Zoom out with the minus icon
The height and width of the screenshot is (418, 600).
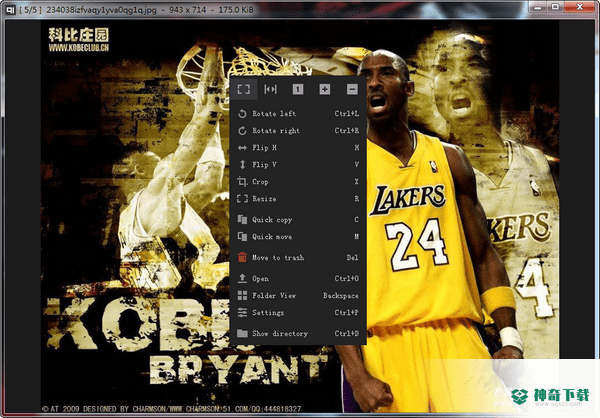pos(352,89)
